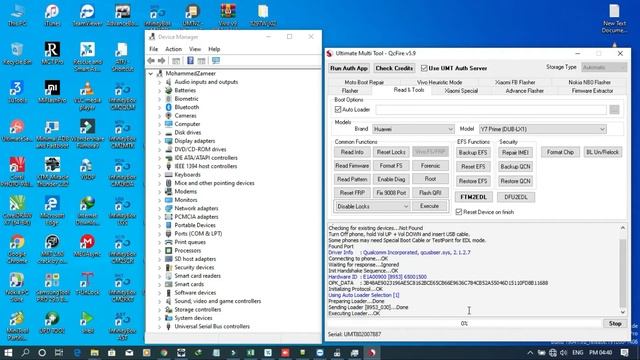
Task: Open the Storage Type dropdown
Action: [x=604, y=67]
